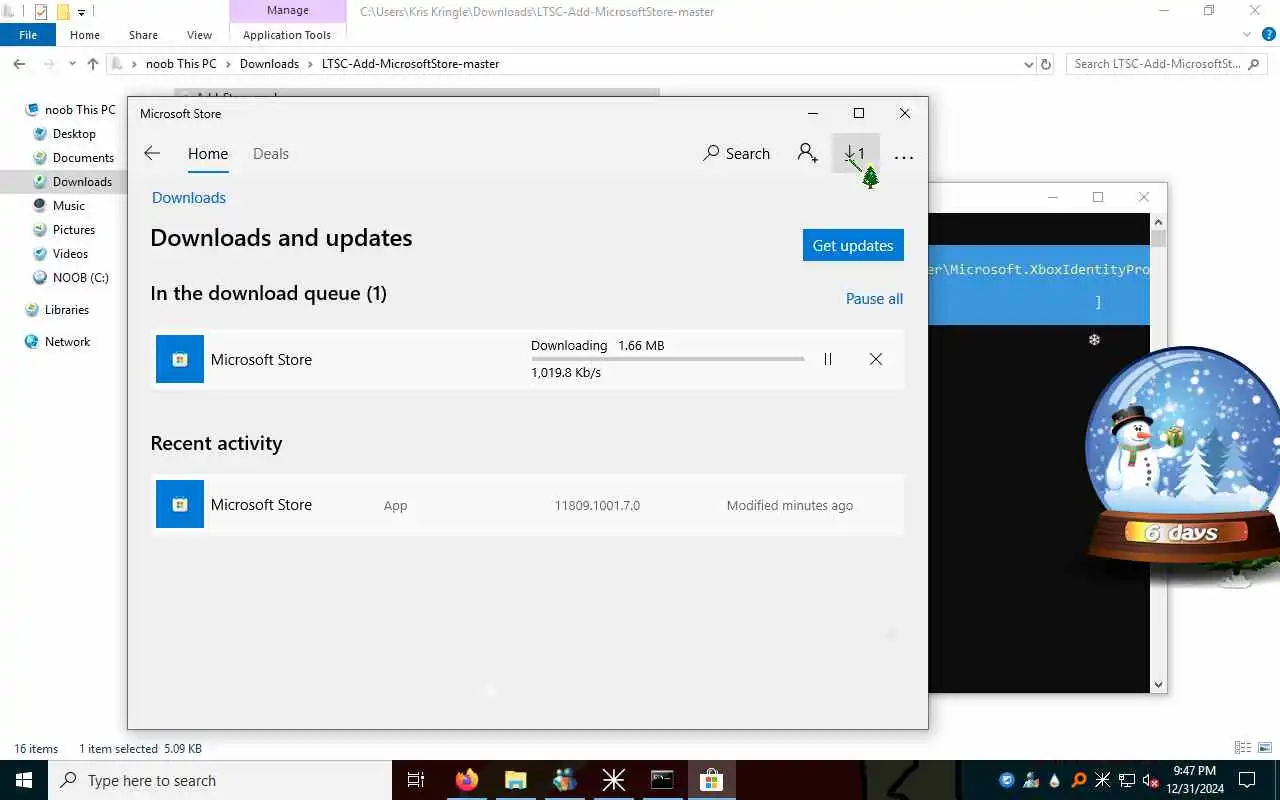Expand the Customize Quick Access Toolbar dropdown
The height and width of the screenshot is (800, 1280).
click(x=82, y=13)
